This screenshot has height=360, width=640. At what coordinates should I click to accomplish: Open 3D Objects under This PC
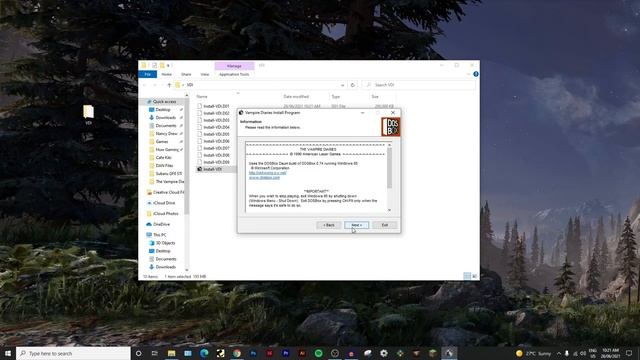point(165,243)
